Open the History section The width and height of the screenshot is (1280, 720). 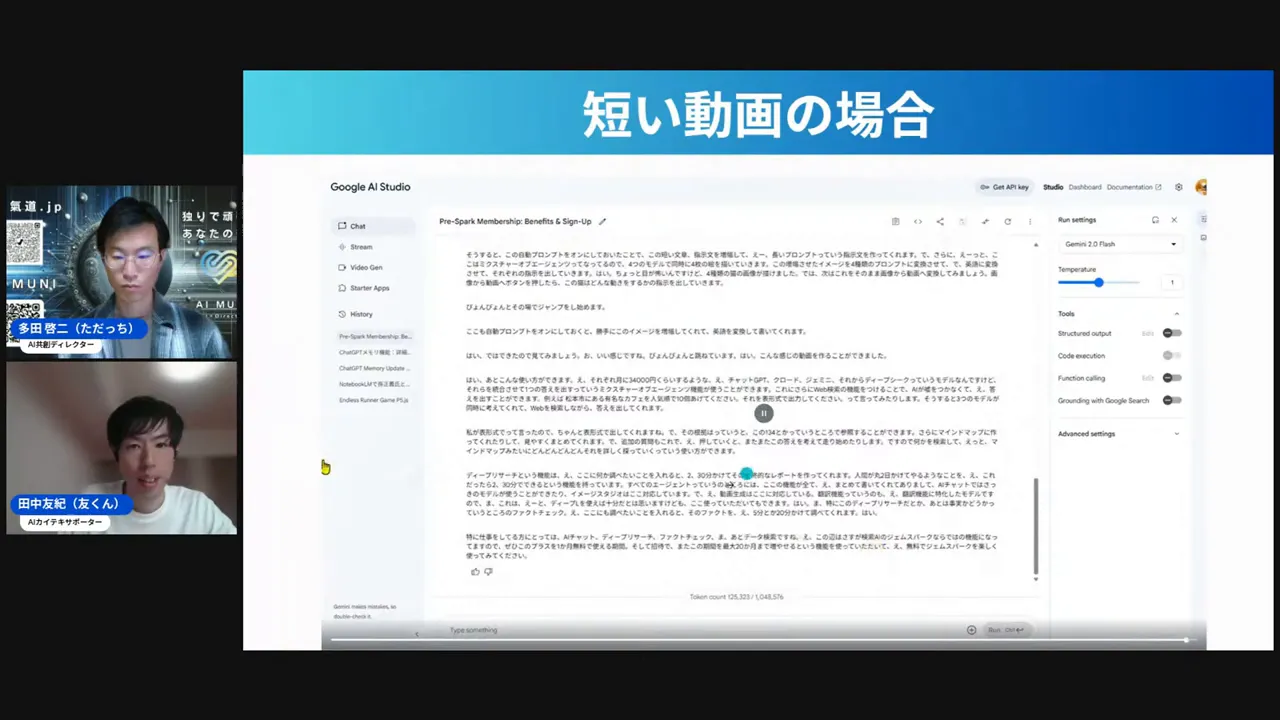[x=361, y=314]
